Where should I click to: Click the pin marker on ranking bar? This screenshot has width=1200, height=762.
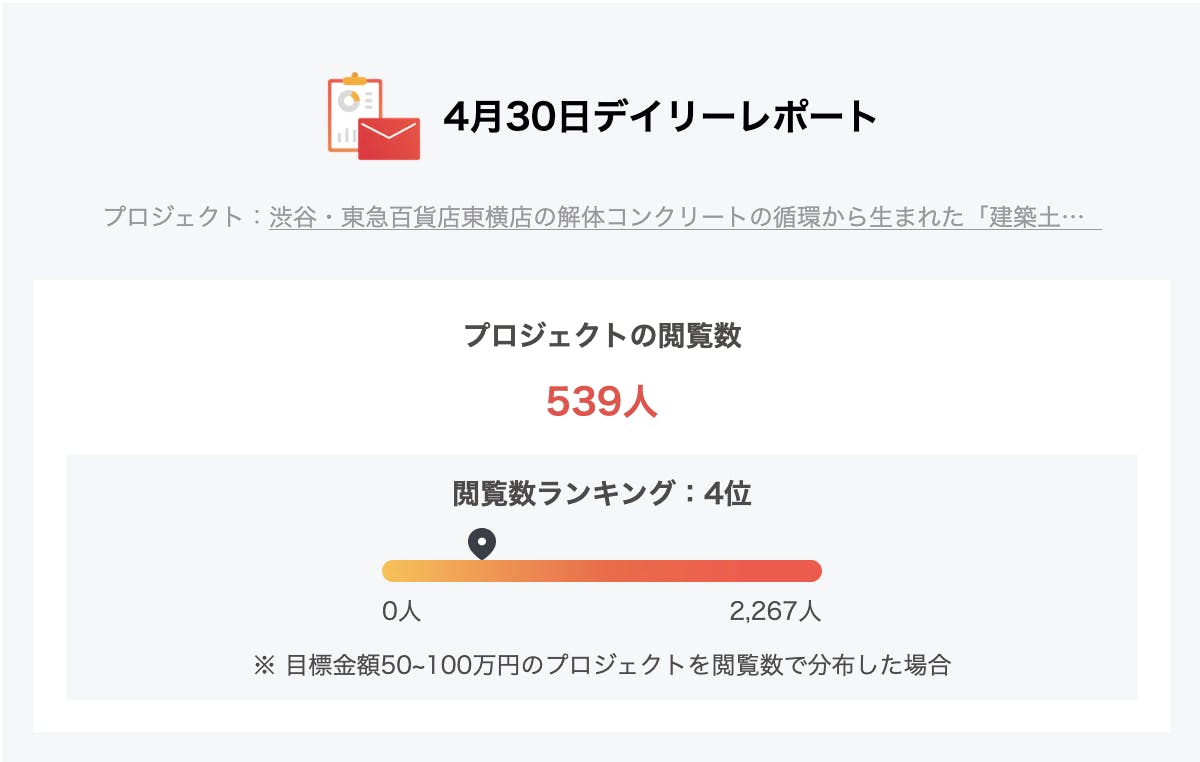pyautogui.click(x=482, y=544)
